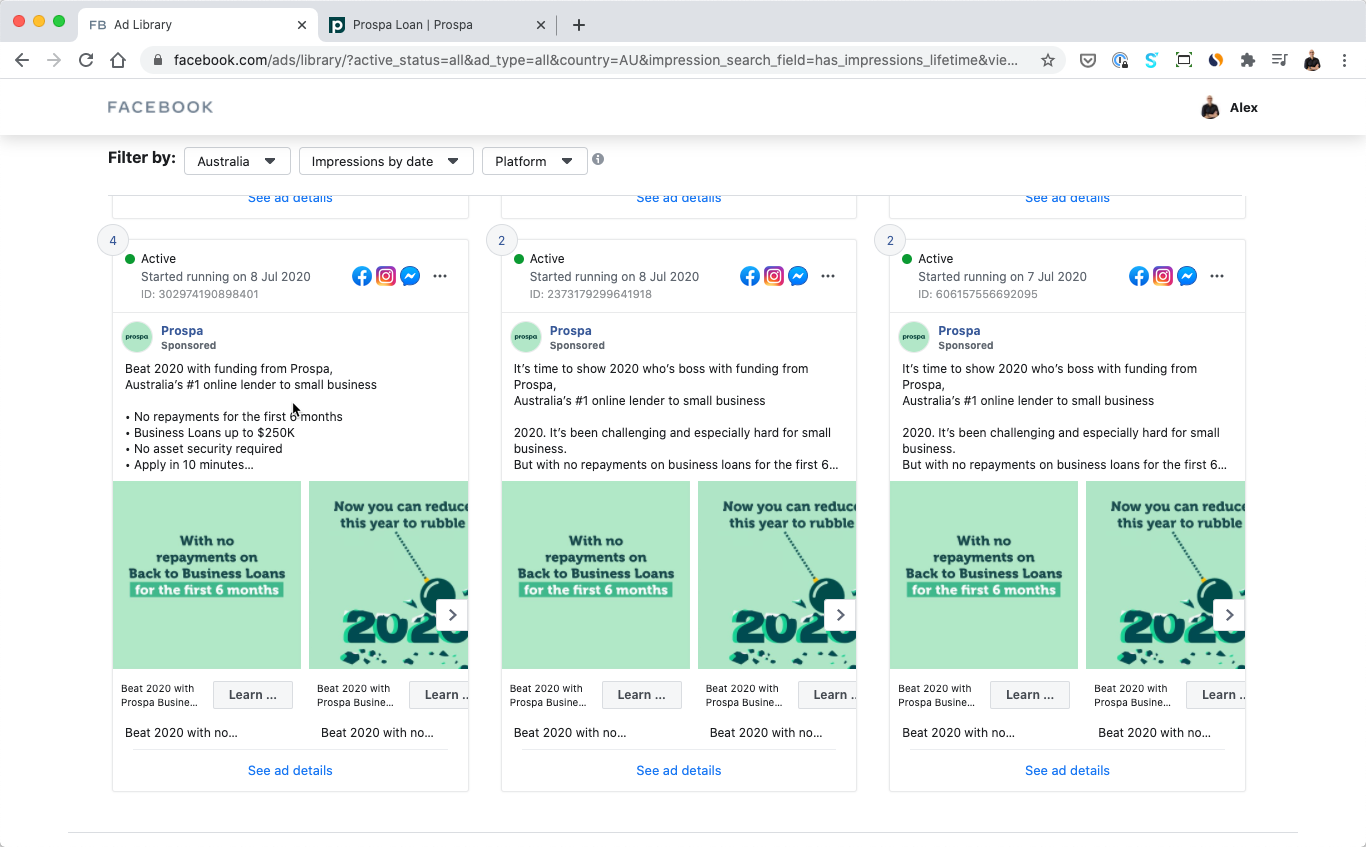The width and height of the screenshot is (1366, 847).
Task: Expand the Impressions by date dropdown
Action: tap(386, 161)
